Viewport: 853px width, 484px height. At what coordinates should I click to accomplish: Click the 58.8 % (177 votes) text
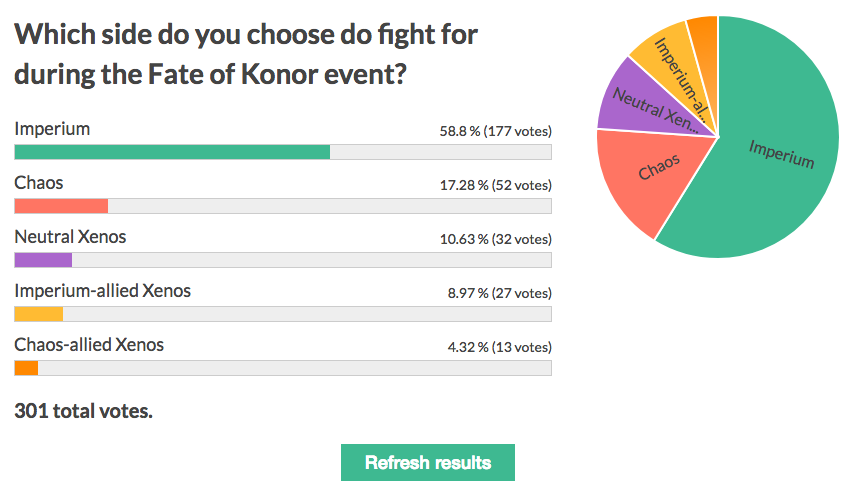[x=489, y=131]
